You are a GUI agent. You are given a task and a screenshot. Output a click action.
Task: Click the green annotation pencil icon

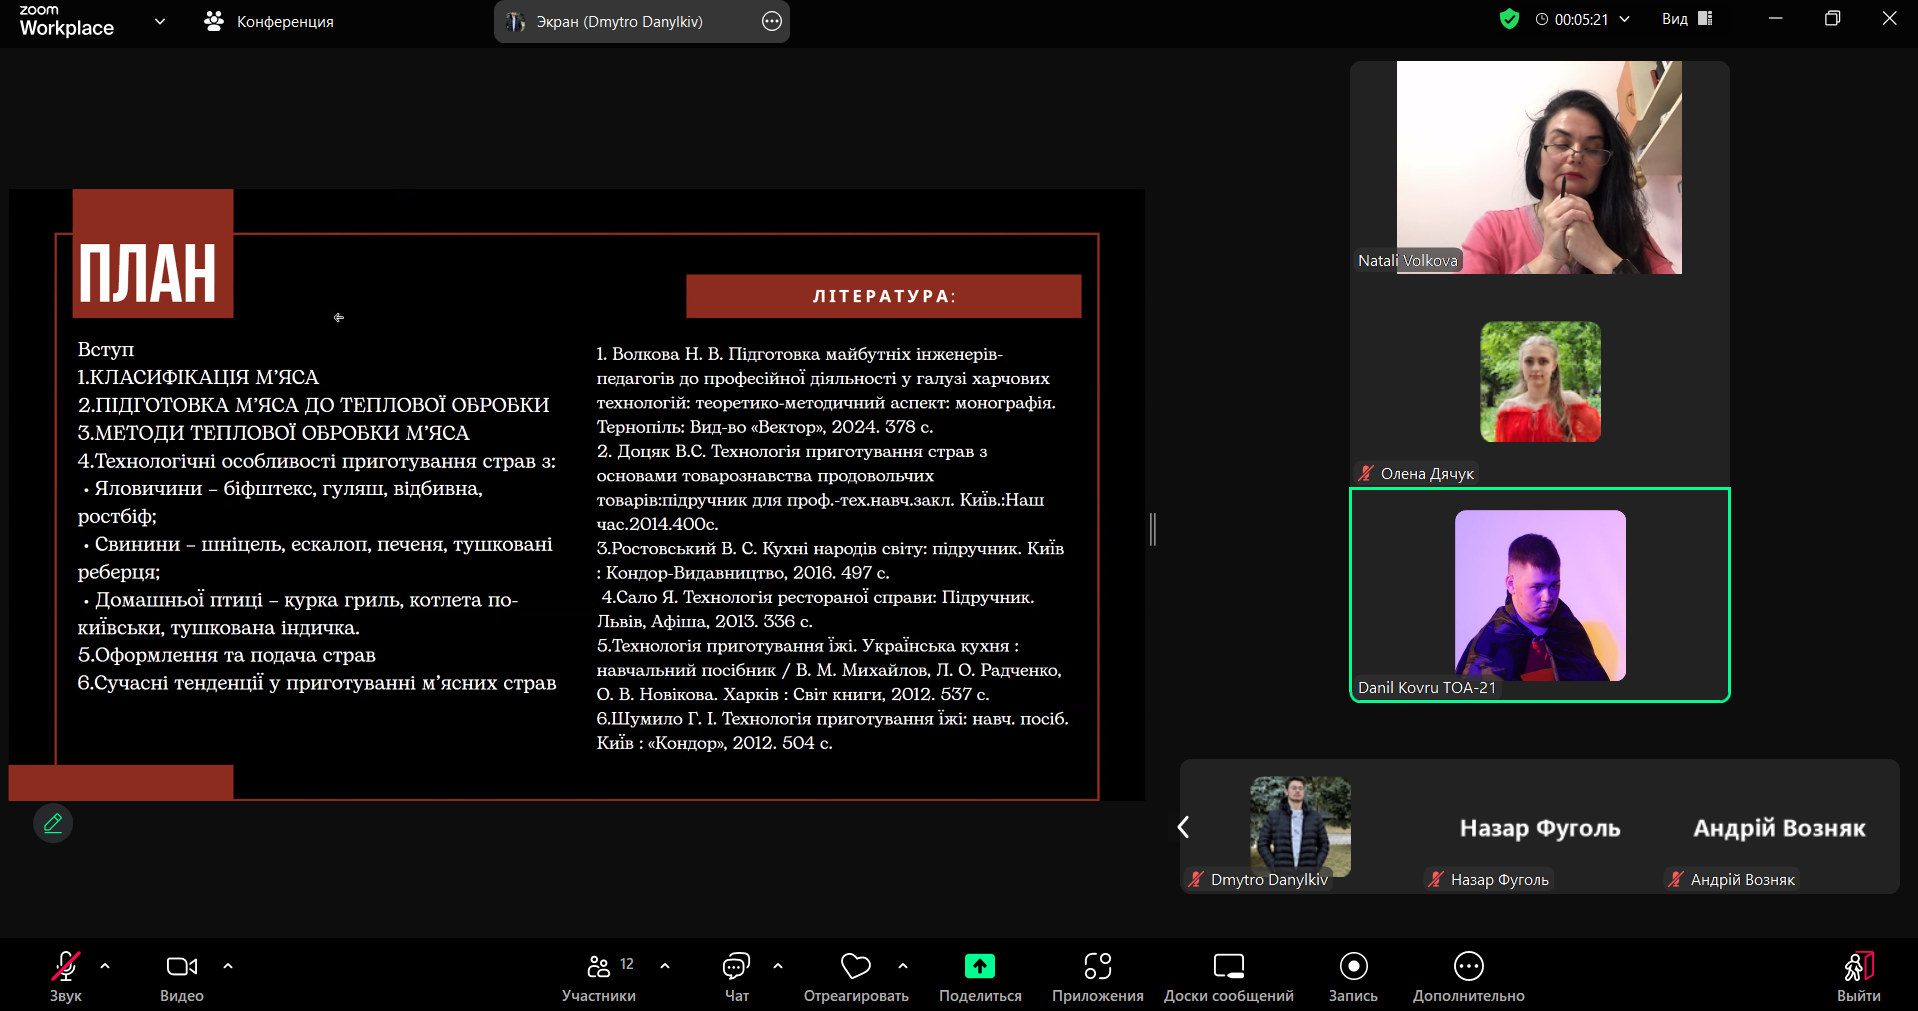click(x=53, y=823)
